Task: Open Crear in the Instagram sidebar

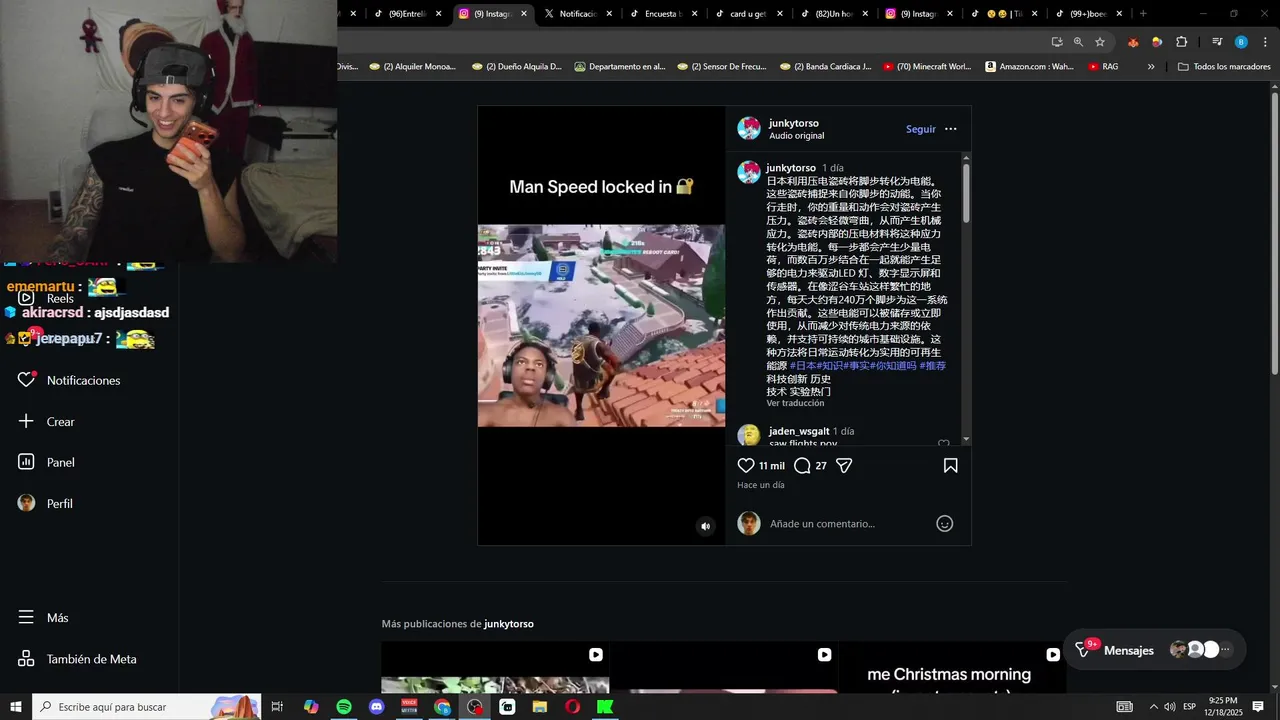Action: tap(46, 422)
